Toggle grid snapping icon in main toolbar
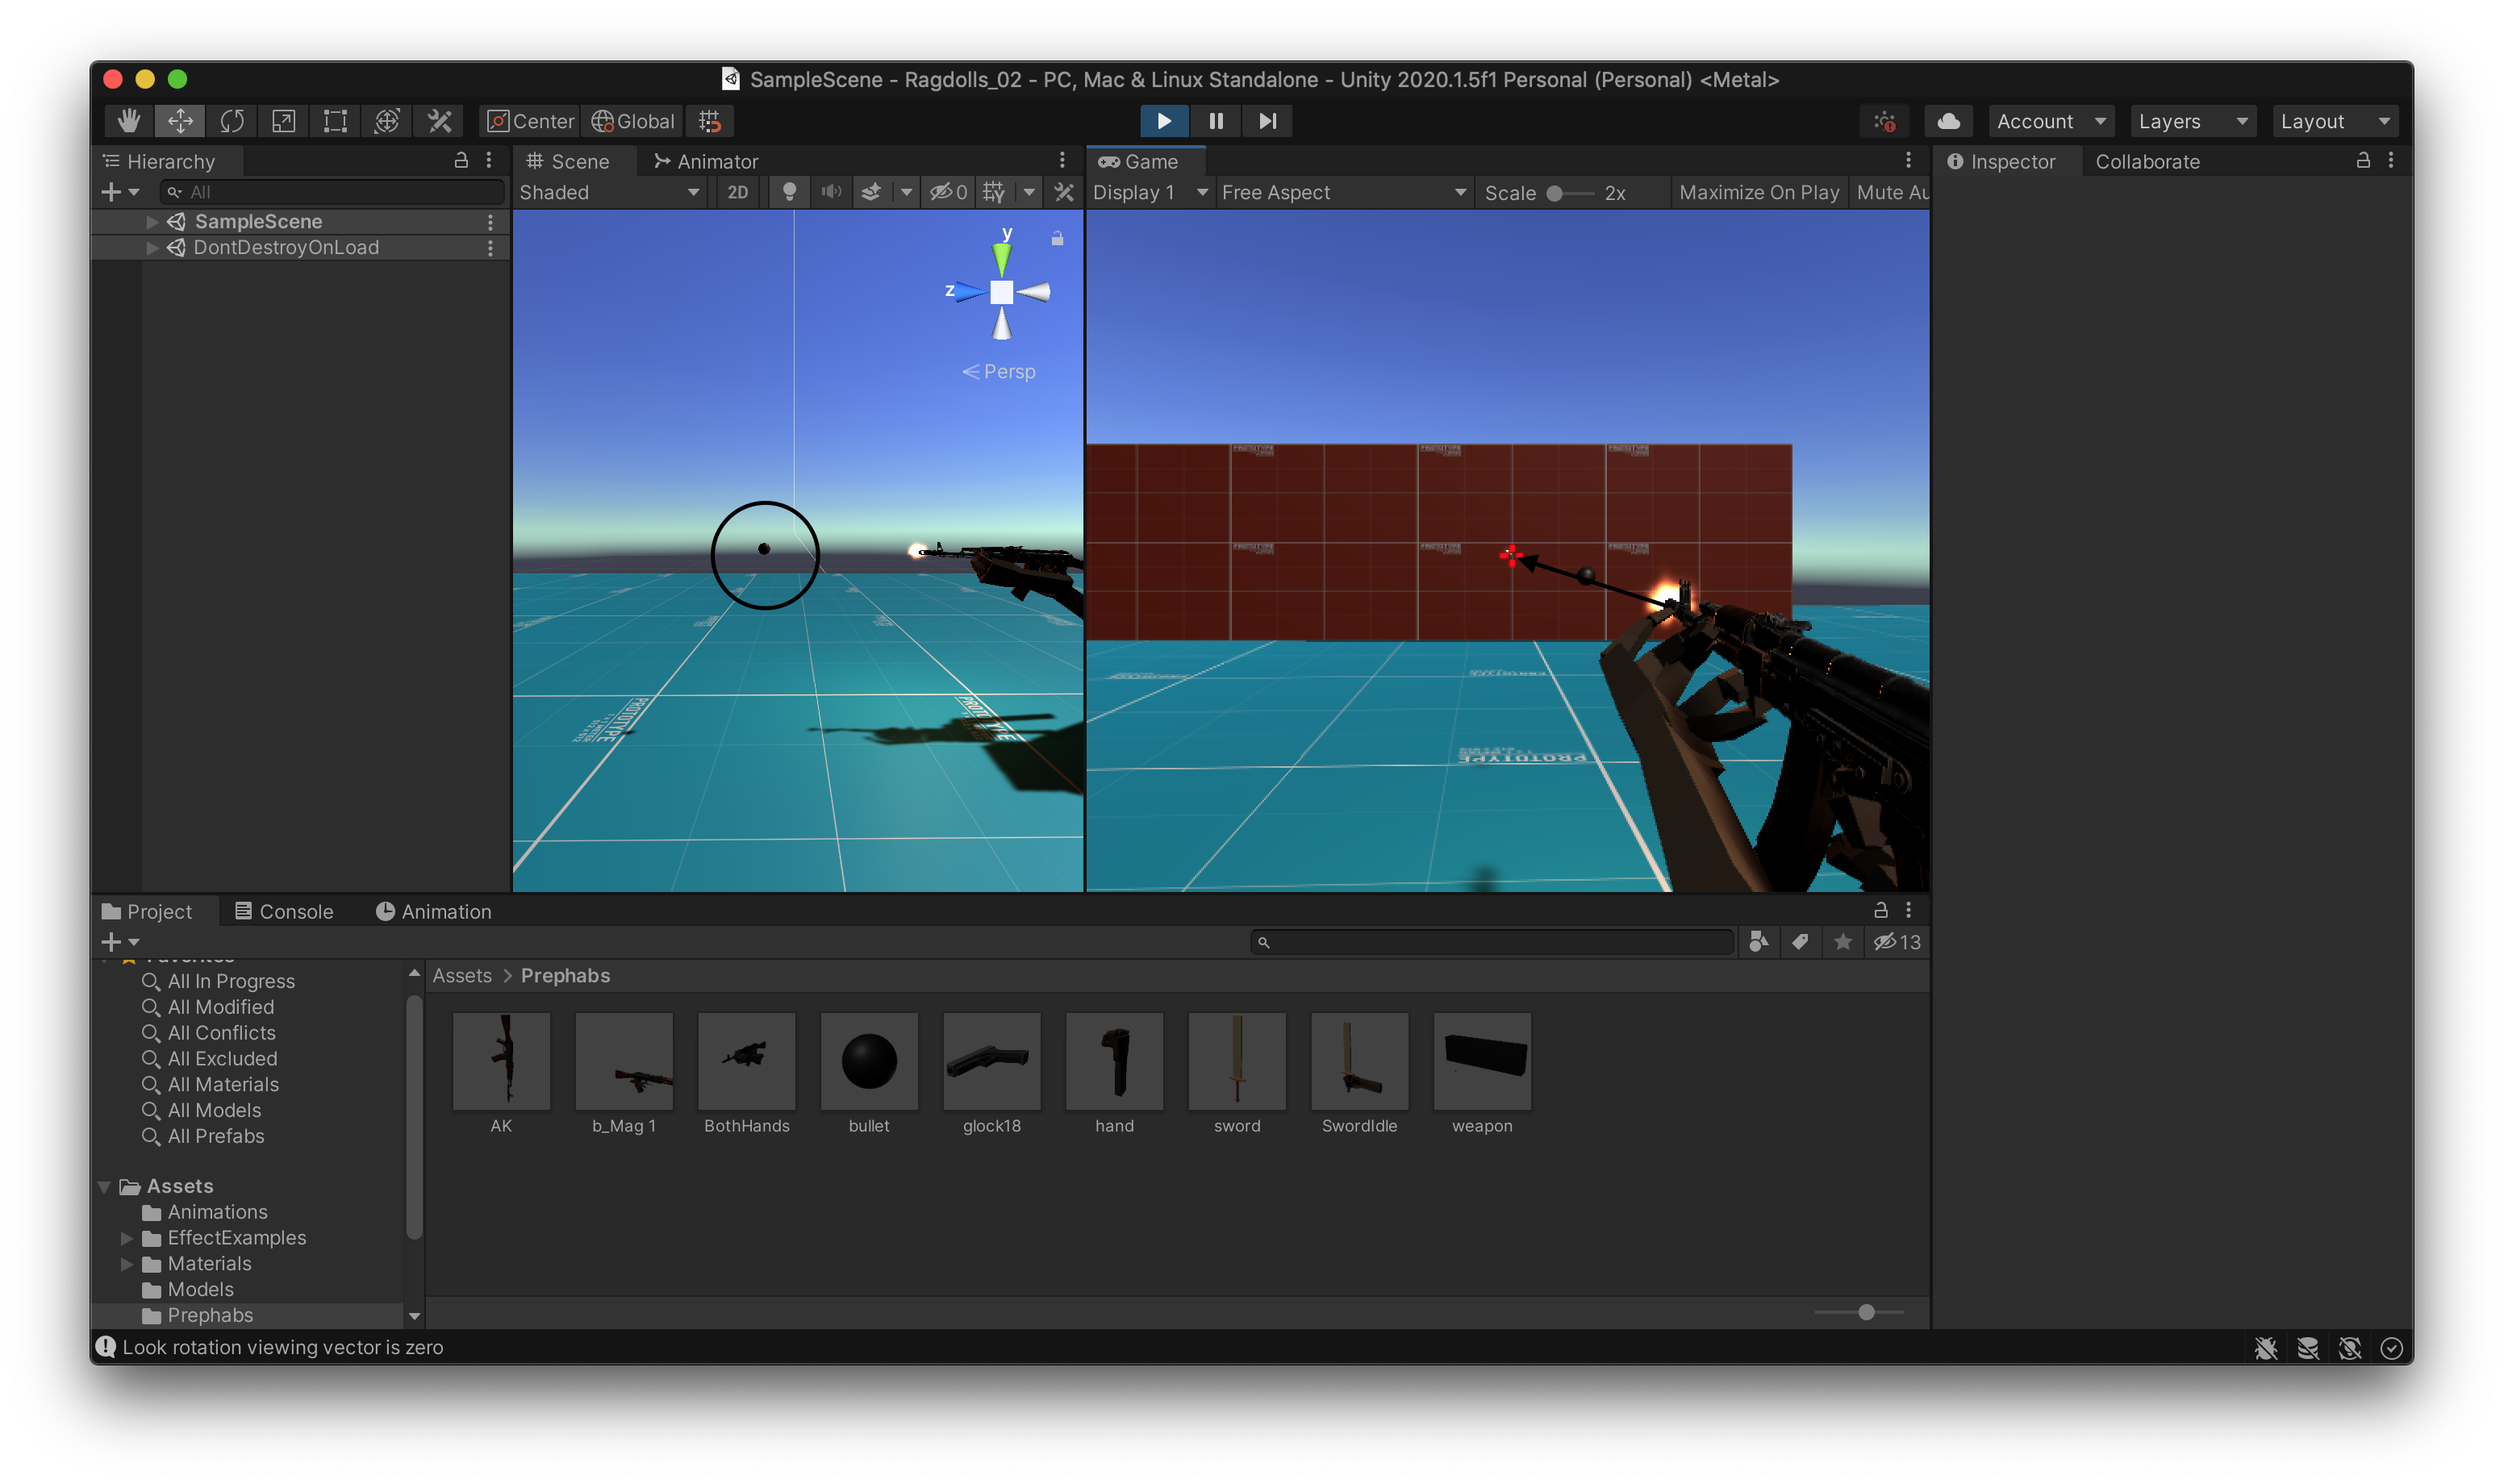The image size is (2504, 1484). (x=710, y=121)
